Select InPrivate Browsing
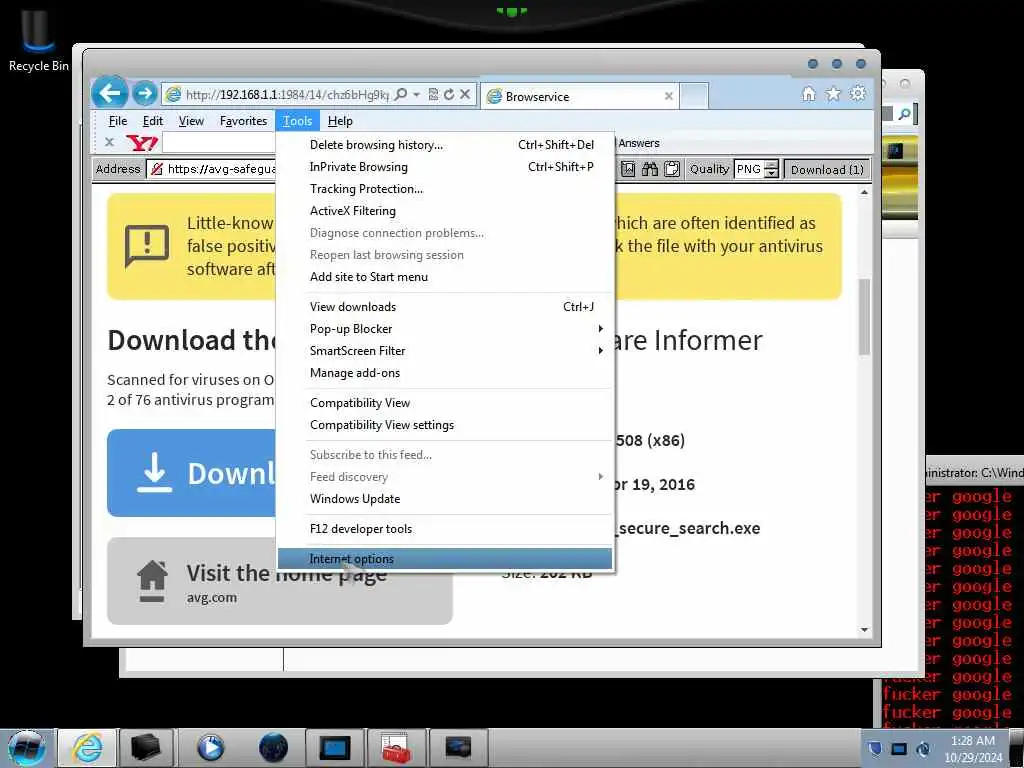The width and height of the screenshot is (1024, 768). click(x=445, y=167)
